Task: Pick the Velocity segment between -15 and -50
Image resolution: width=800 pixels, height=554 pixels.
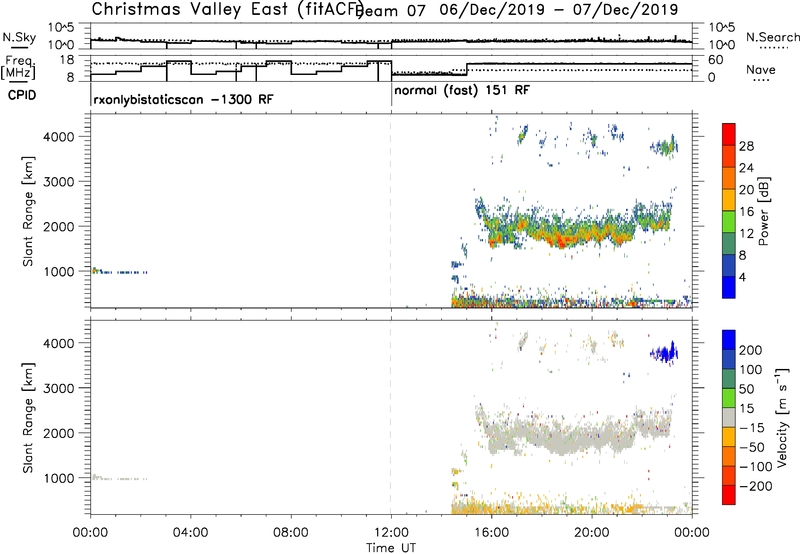Action: [729, 437]
